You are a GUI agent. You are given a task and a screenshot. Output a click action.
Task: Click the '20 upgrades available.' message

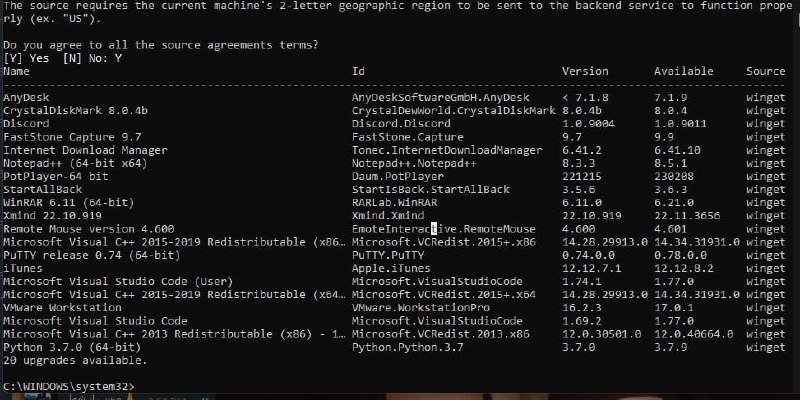pos(75,360)
